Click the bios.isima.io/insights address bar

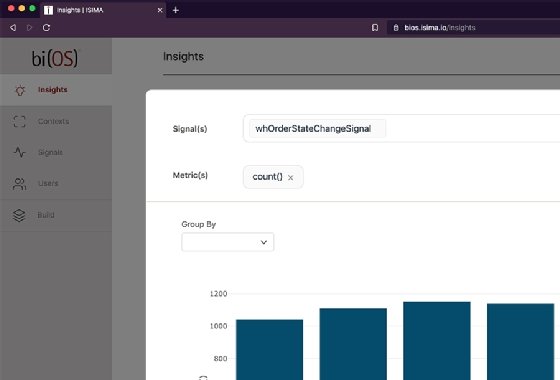tap(473, 28)
